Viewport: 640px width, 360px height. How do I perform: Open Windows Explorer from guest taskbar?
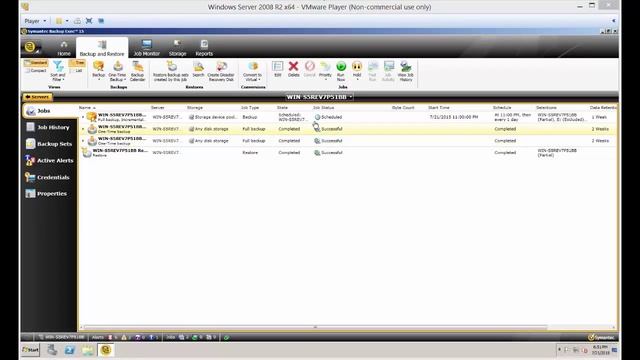(87, 350)
